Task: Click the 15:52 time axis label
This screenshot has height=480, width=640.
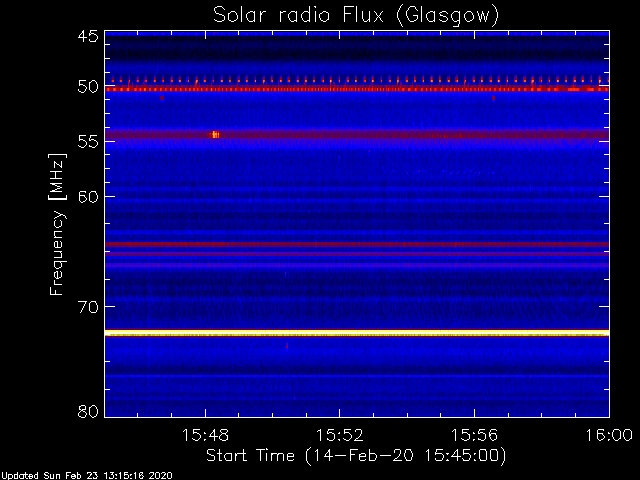Action: (340, 435)
